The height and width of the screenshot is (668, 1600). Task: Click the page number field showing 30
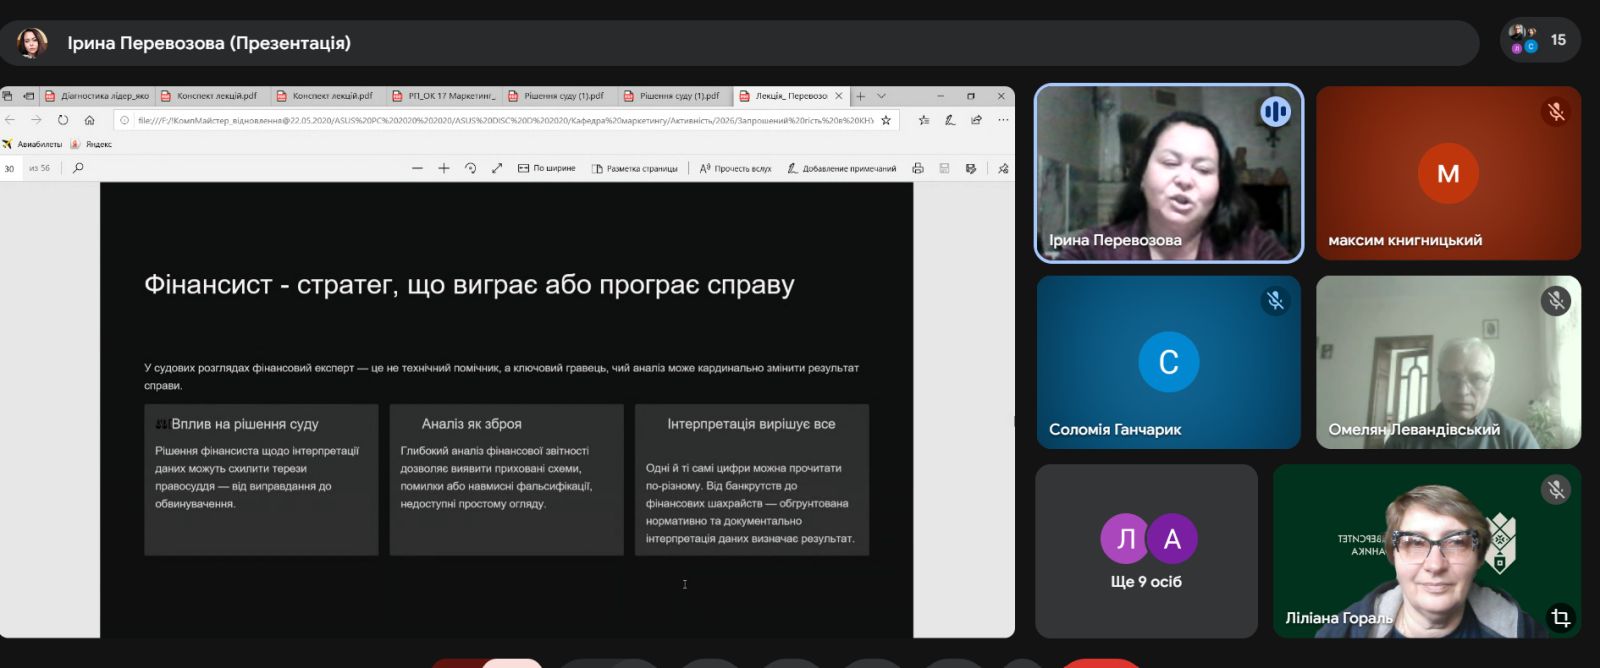pyautogui.click(x=10, y=168)
